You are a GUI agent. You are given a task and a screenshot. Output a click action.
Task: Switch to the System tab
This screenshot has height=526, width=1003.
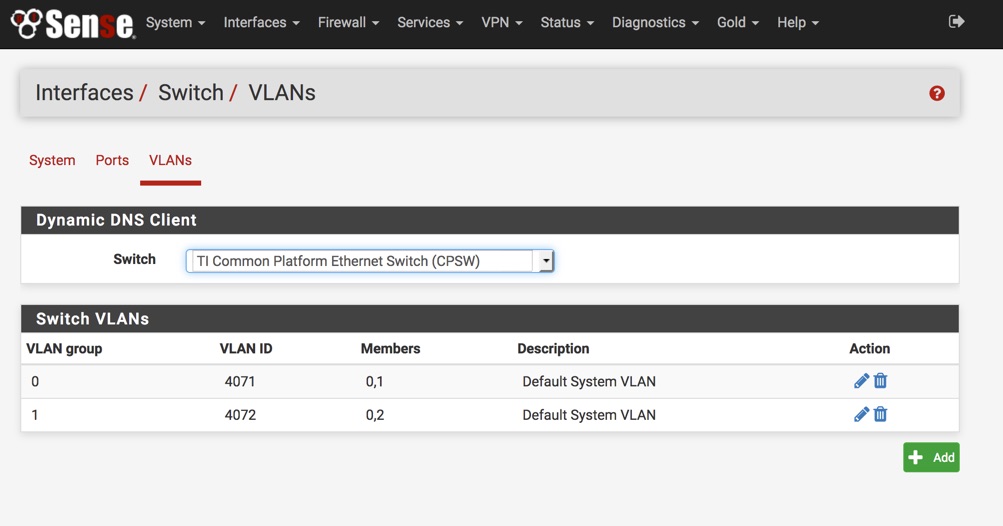(x=52, y=160)
